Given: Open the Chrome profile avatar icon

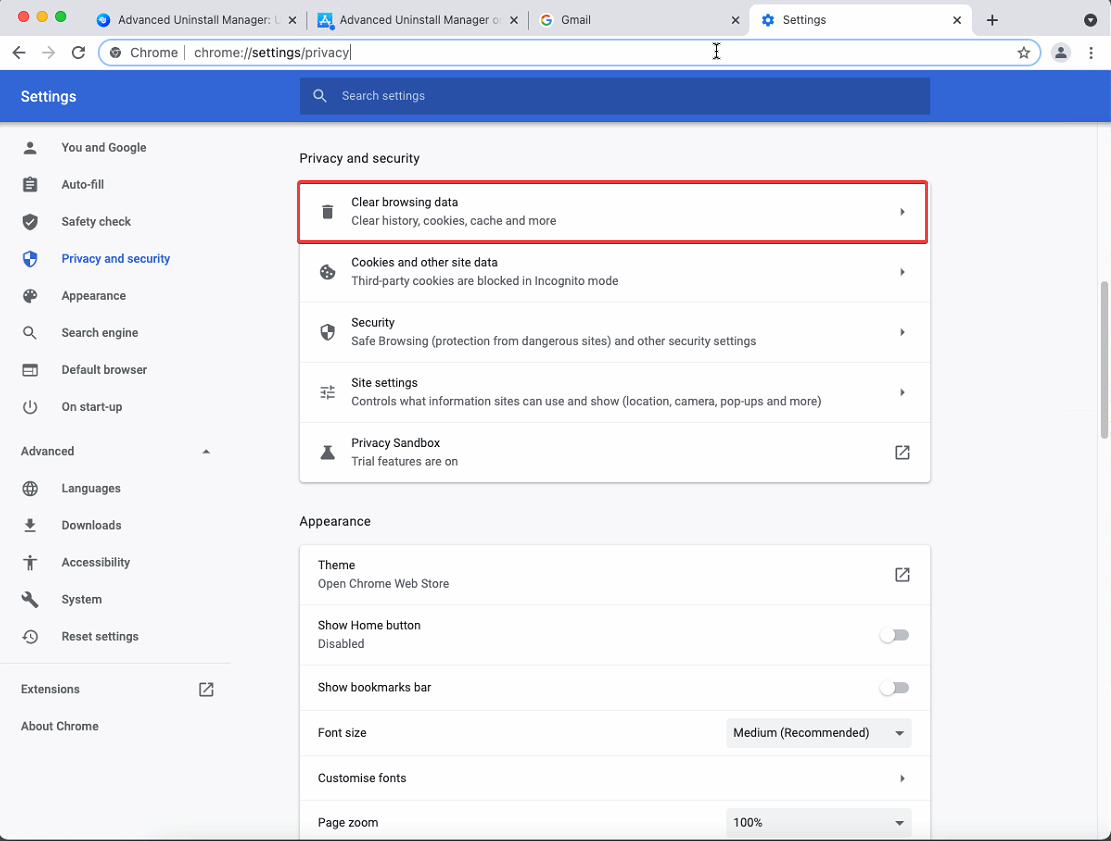Looking at the screenshot, I should click(1061, 53).
